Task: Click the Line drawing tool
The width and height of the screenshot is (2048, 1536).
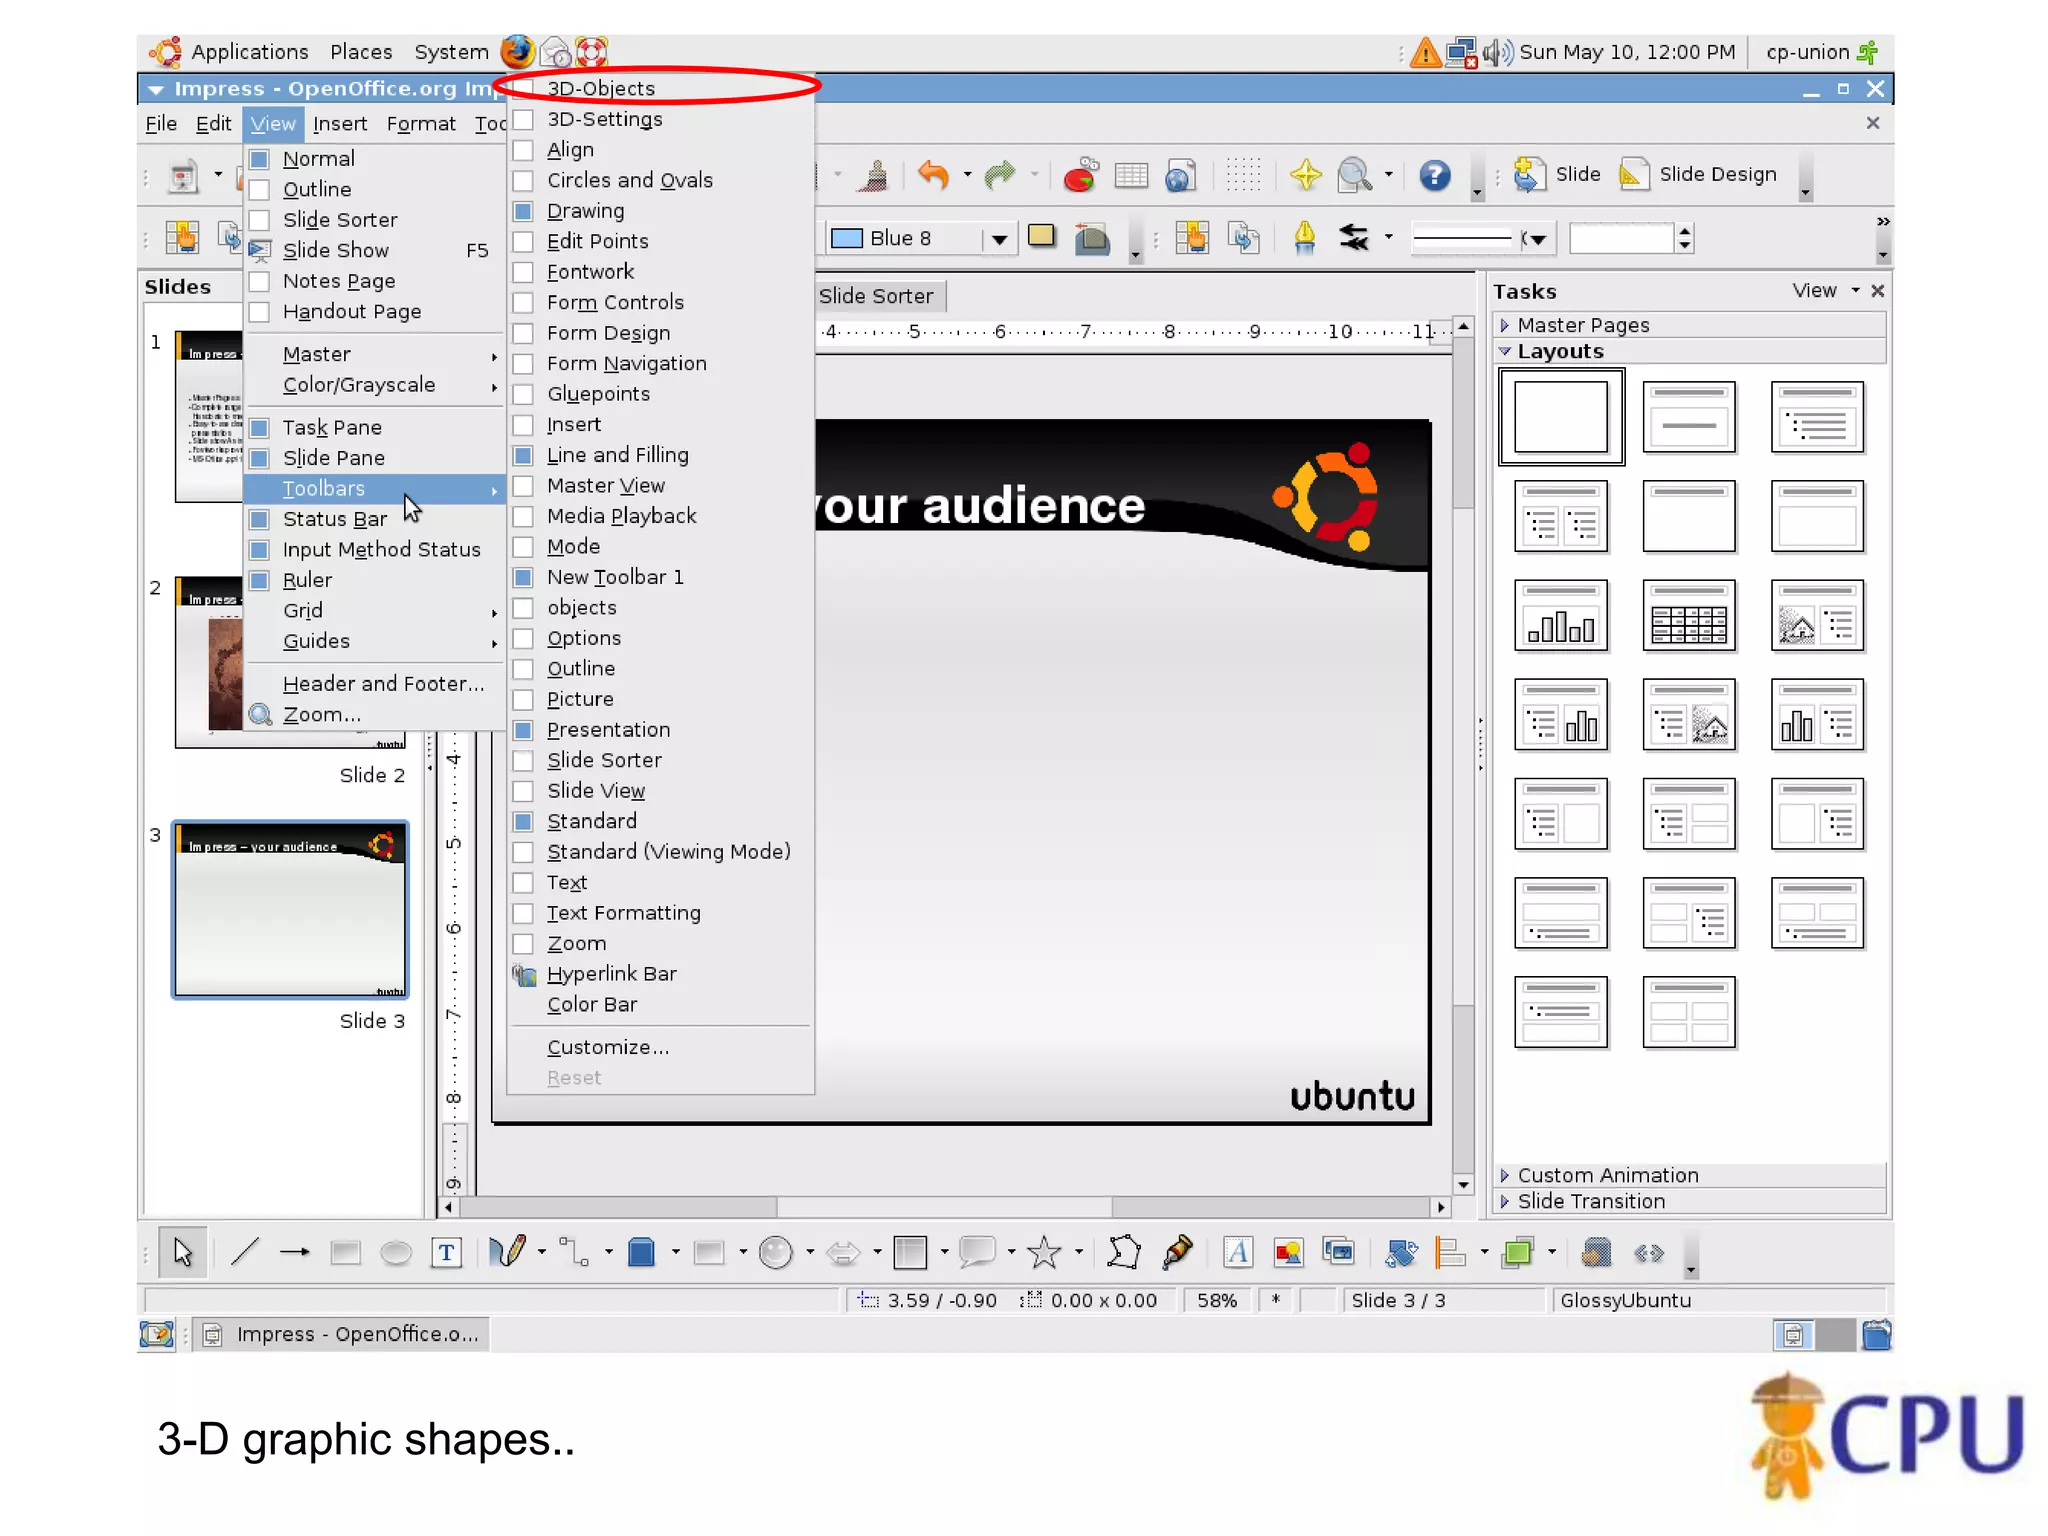Action: pos(244,1252)
